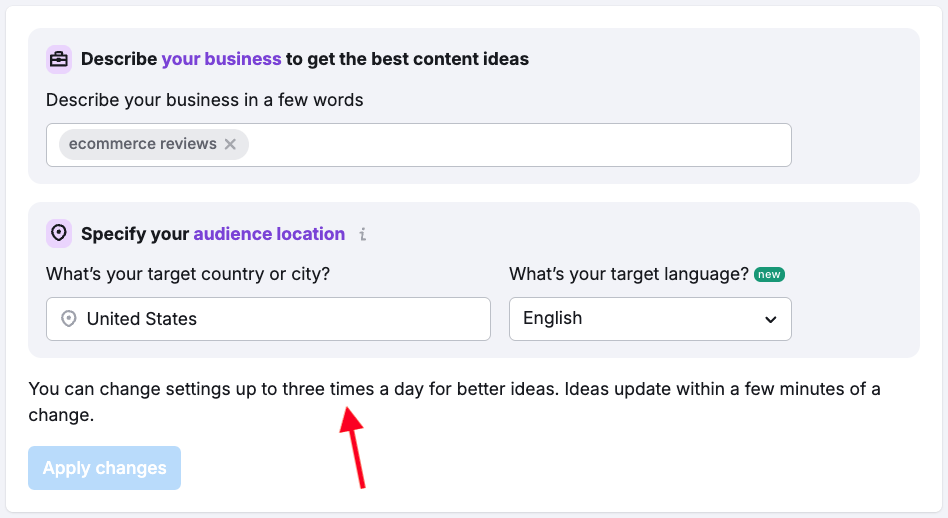Click the purple 'your business' text
The height and width of the screenshot is (518, 948).
pyautogui.click(x=221, y=59)
